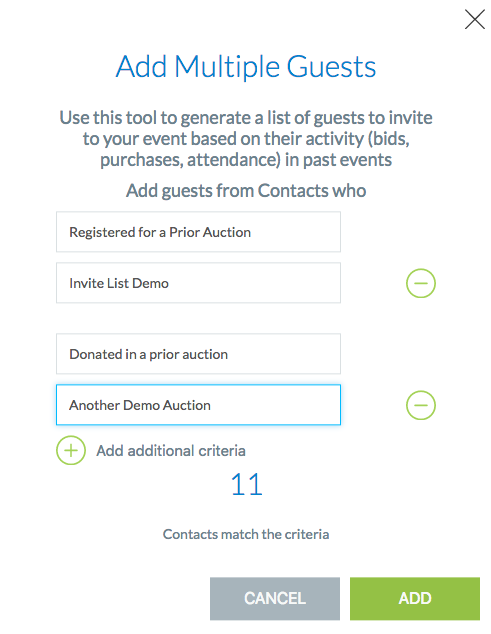Click the green plus circle icon
The width and height of the screenshot is (491, 634).
[x=71, y=450]
